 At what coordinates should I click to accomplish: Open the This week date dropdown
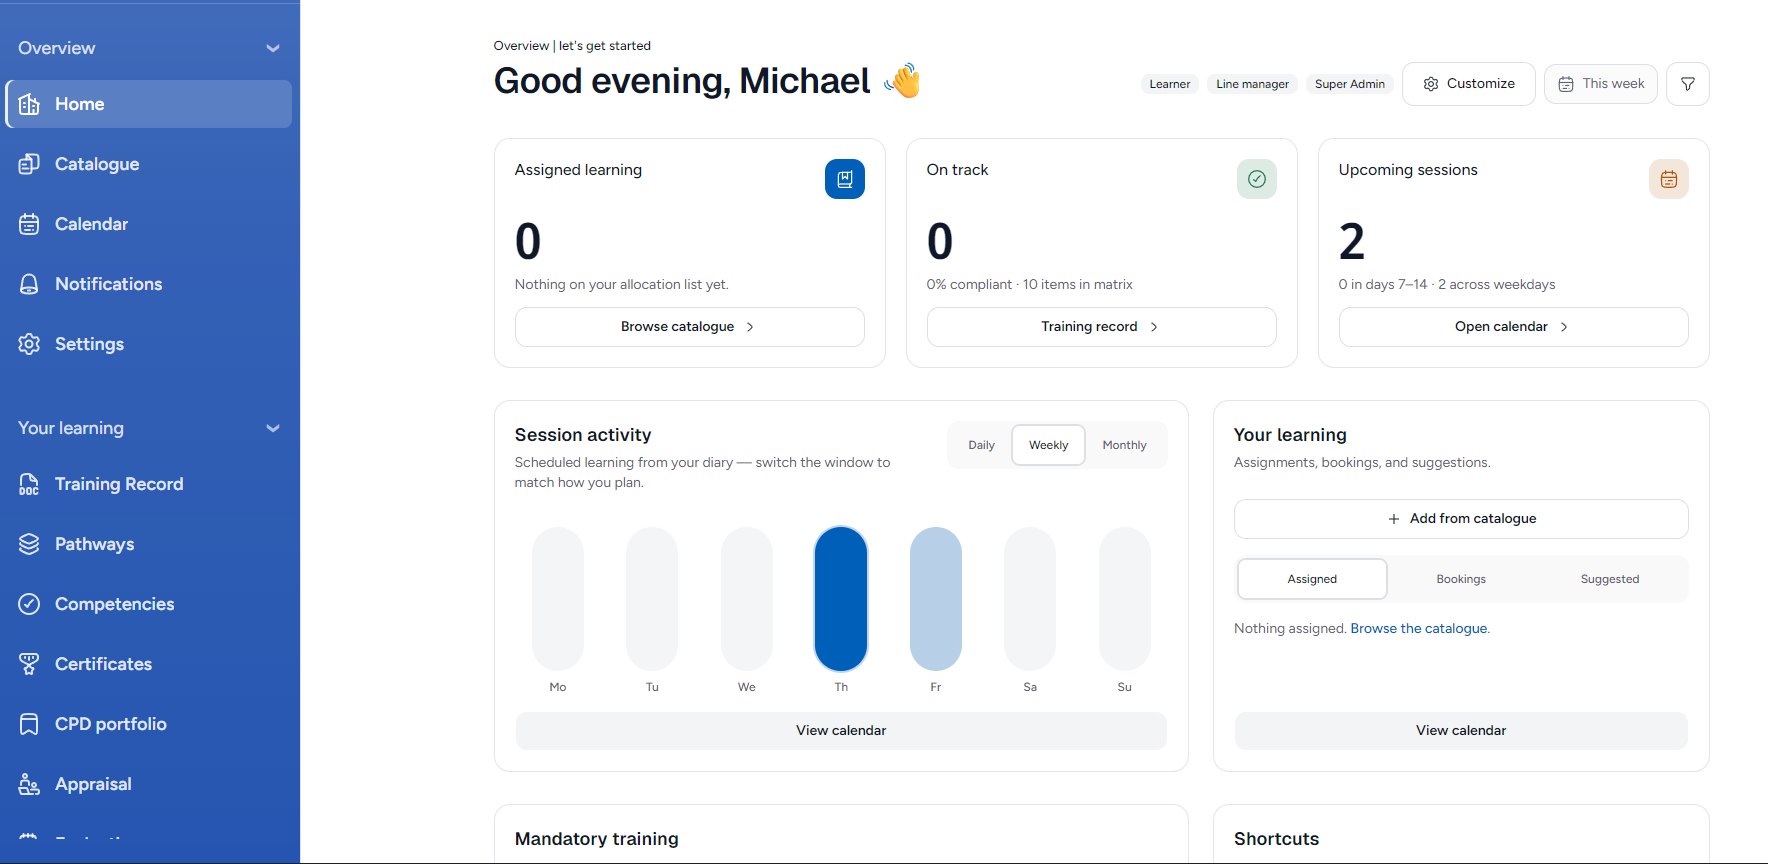point(1600,84)
